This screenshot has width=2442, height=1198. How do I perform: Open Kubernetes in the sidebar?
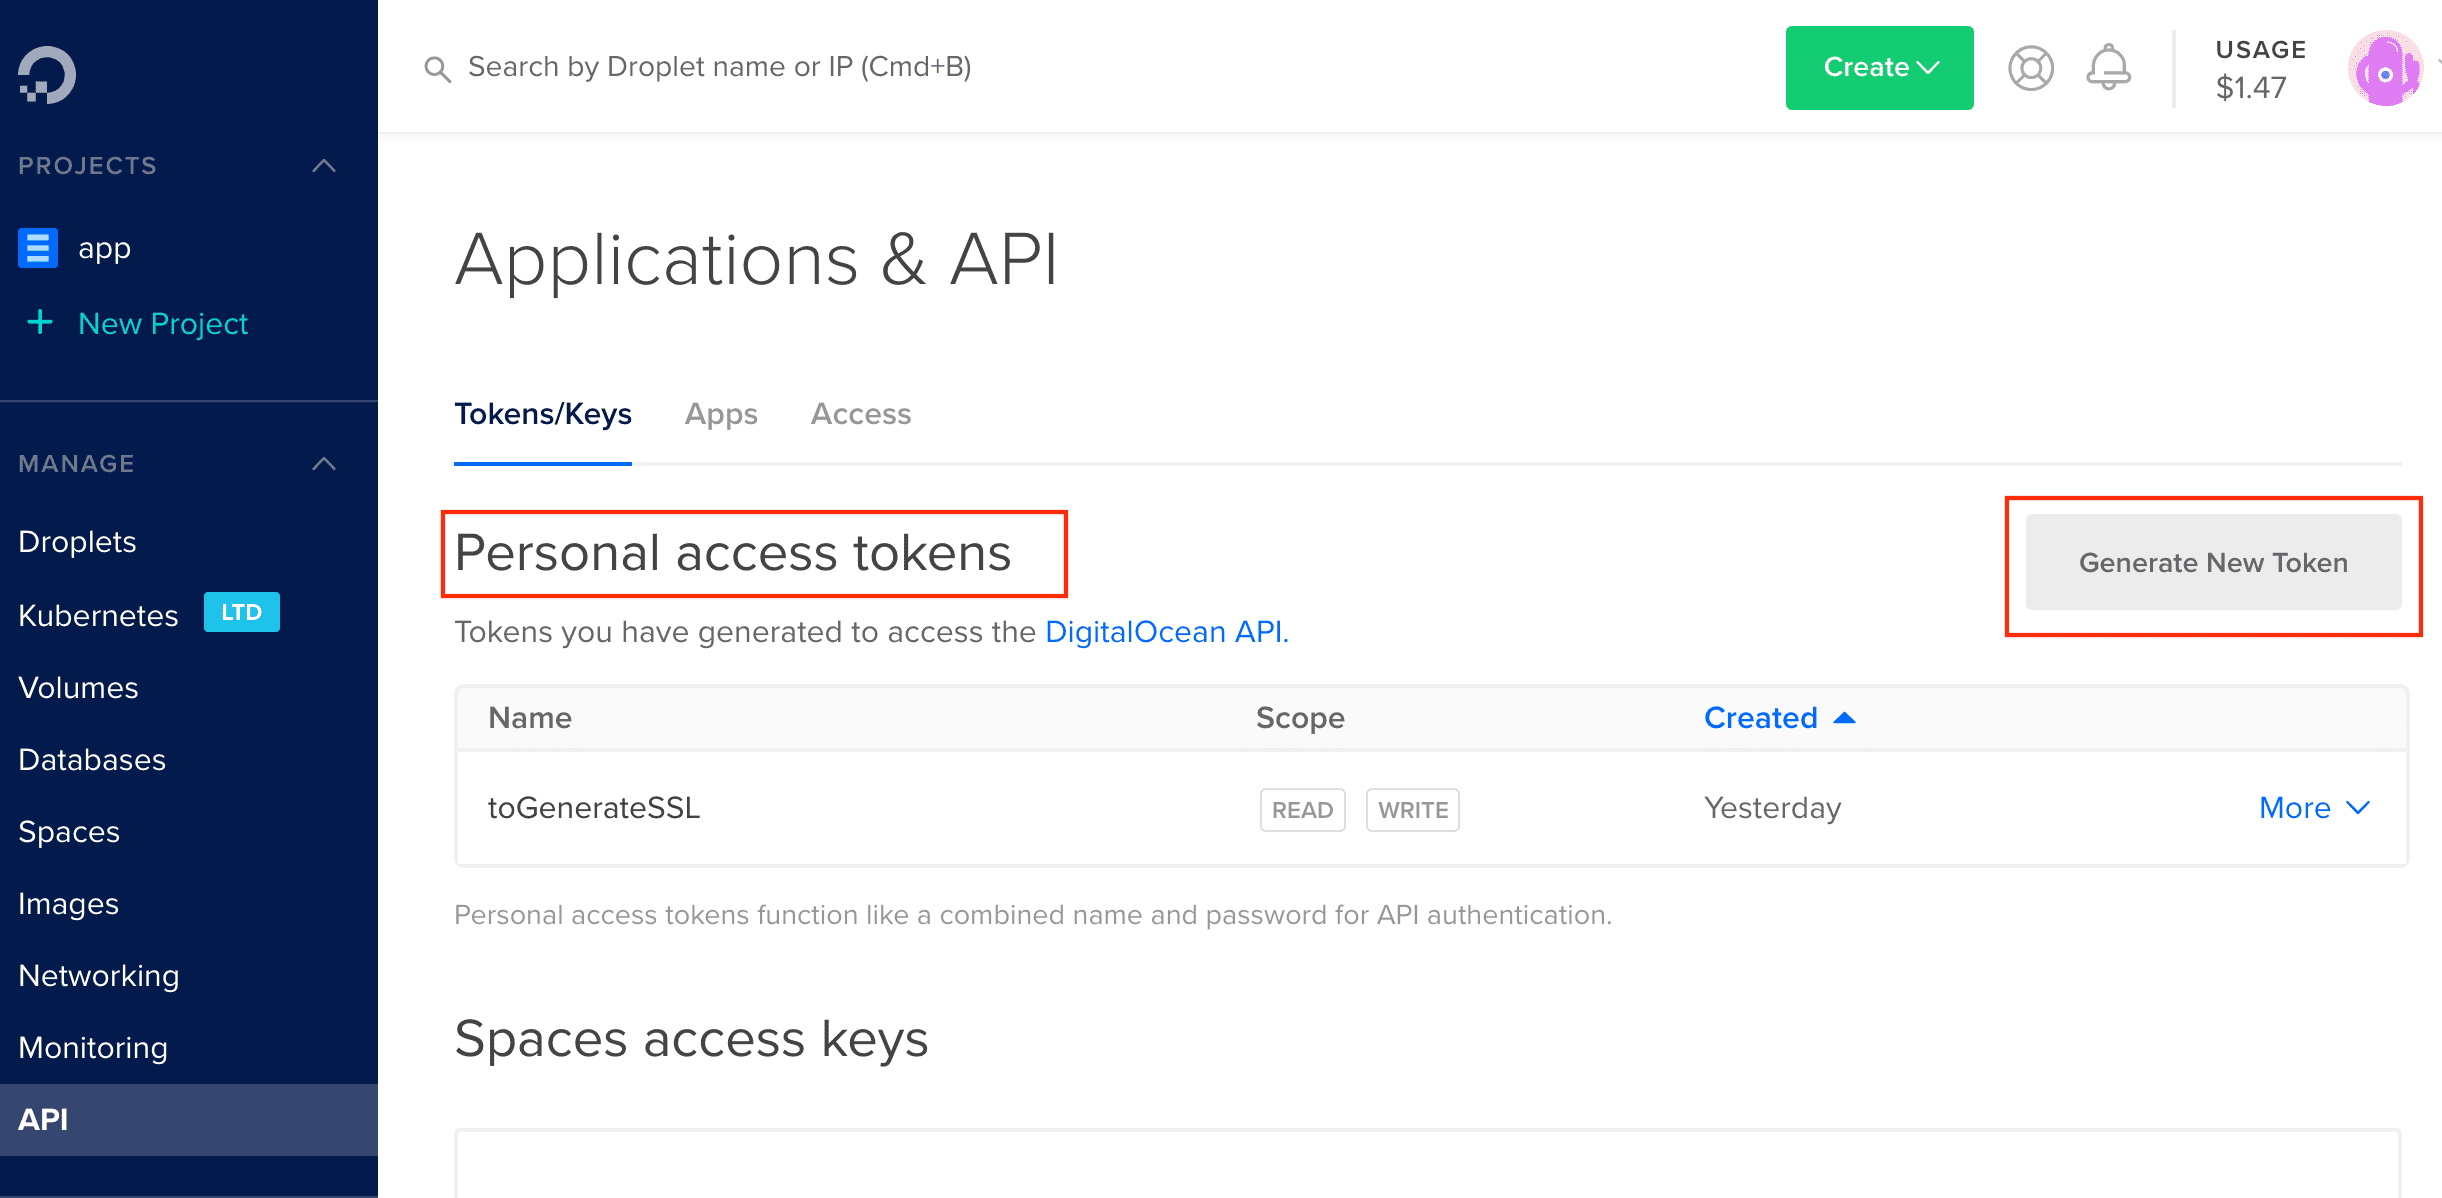pos(98,616)
